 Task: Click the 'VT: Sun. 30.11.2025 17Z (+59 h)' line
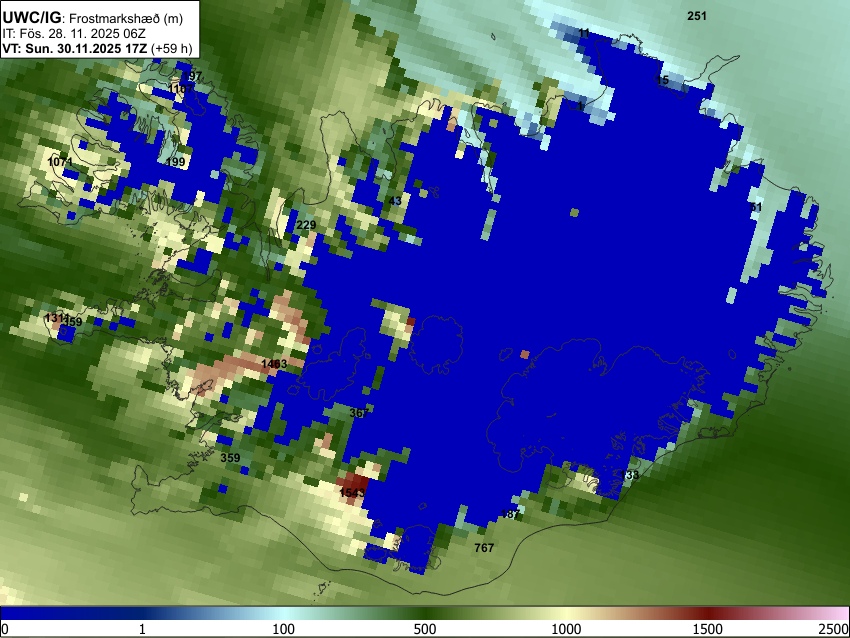point(97,48)
